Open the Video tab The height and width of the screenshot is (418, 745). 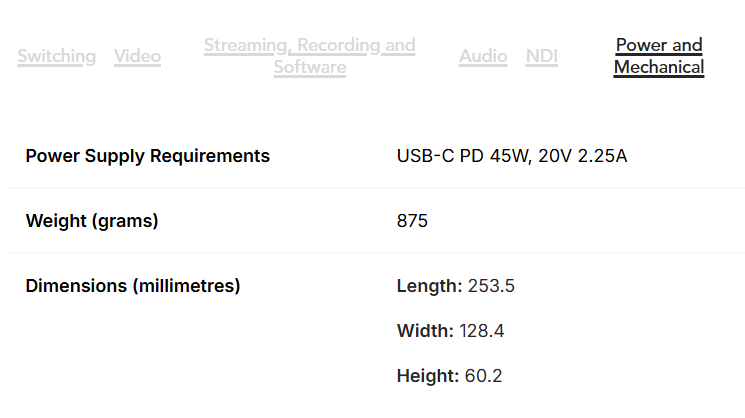[137, 56]
